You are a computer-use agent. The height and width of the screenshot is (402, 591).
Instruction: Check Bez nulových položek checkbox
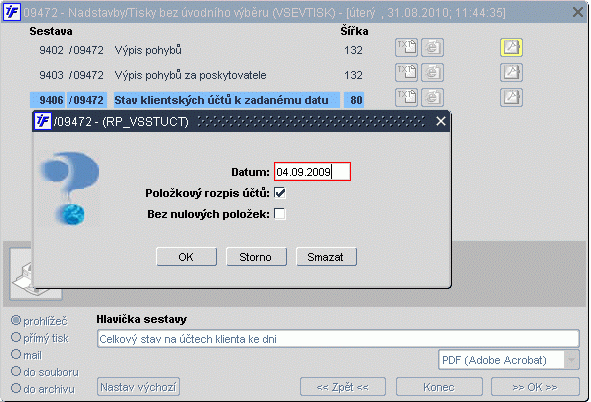tap(280, 214)
